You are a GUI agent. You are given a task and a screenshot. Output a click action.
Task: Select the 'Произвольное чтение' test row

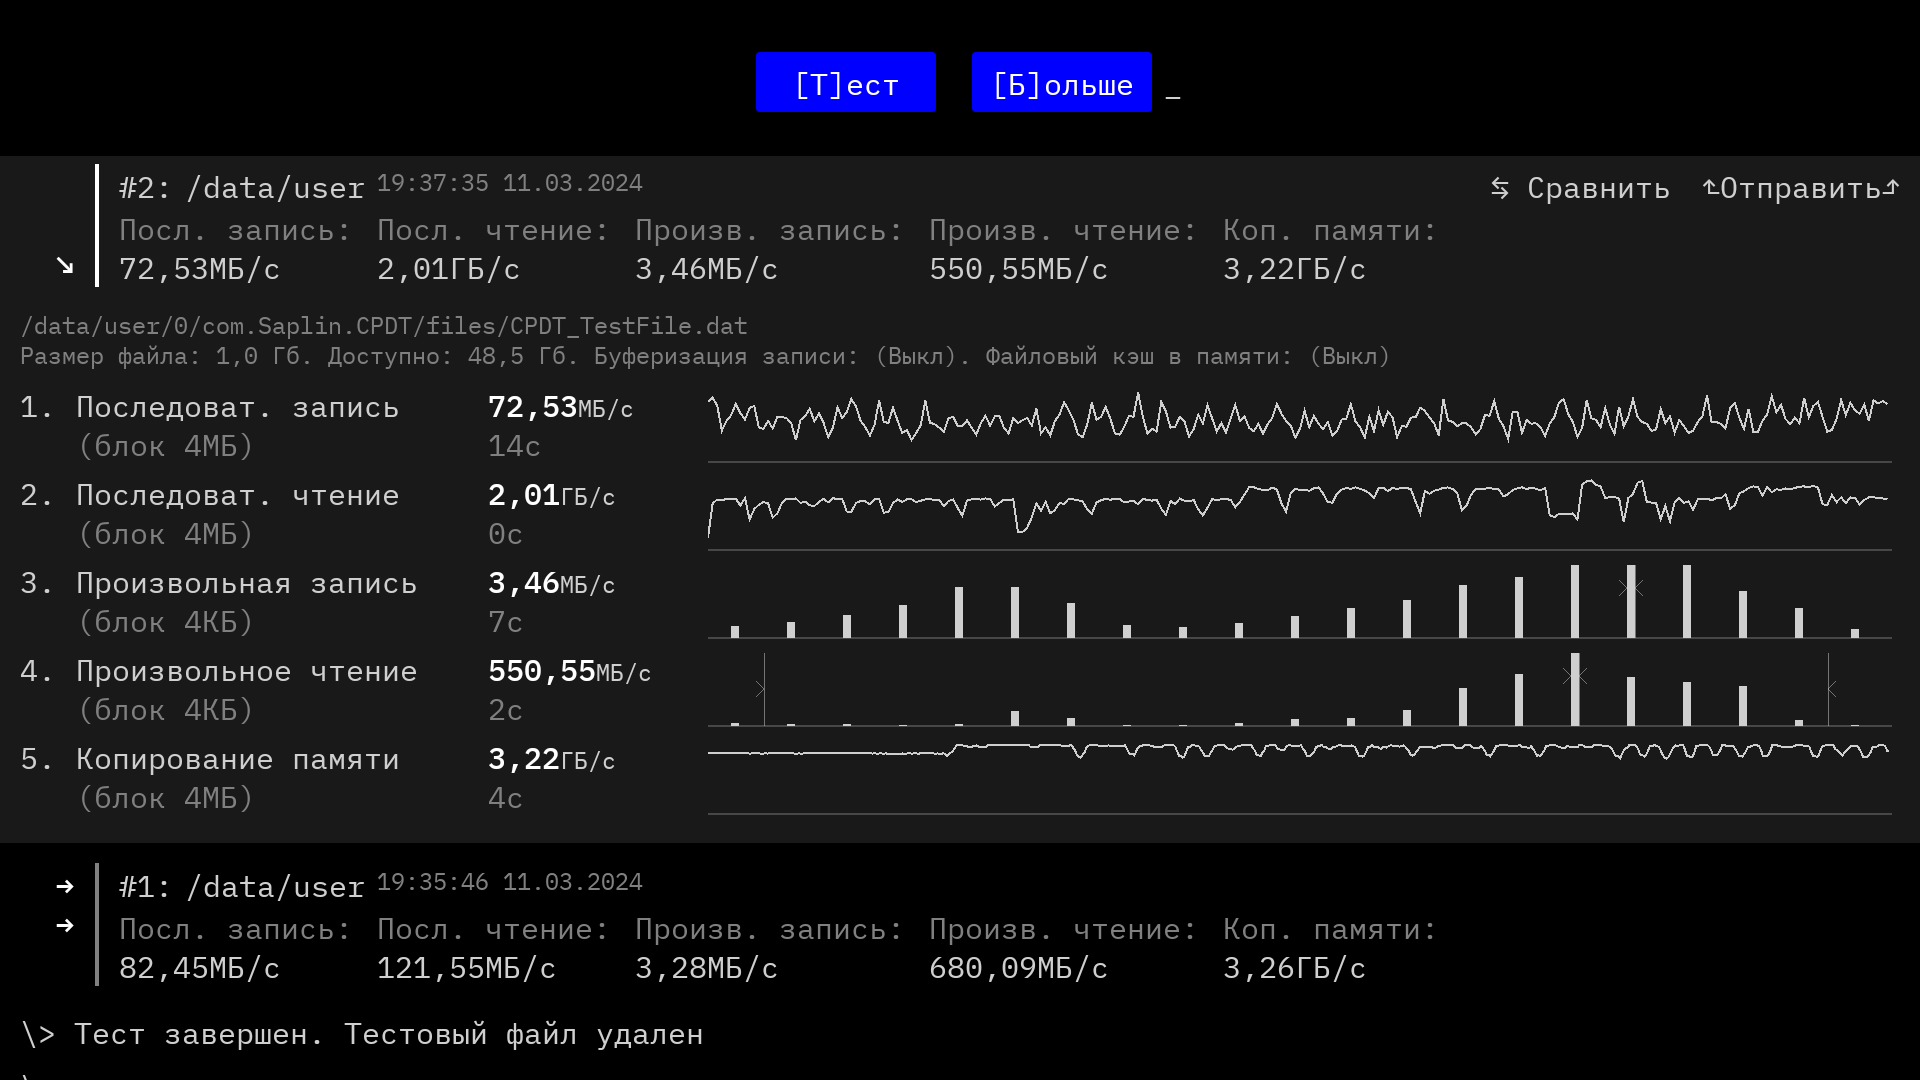click(246, 672)
